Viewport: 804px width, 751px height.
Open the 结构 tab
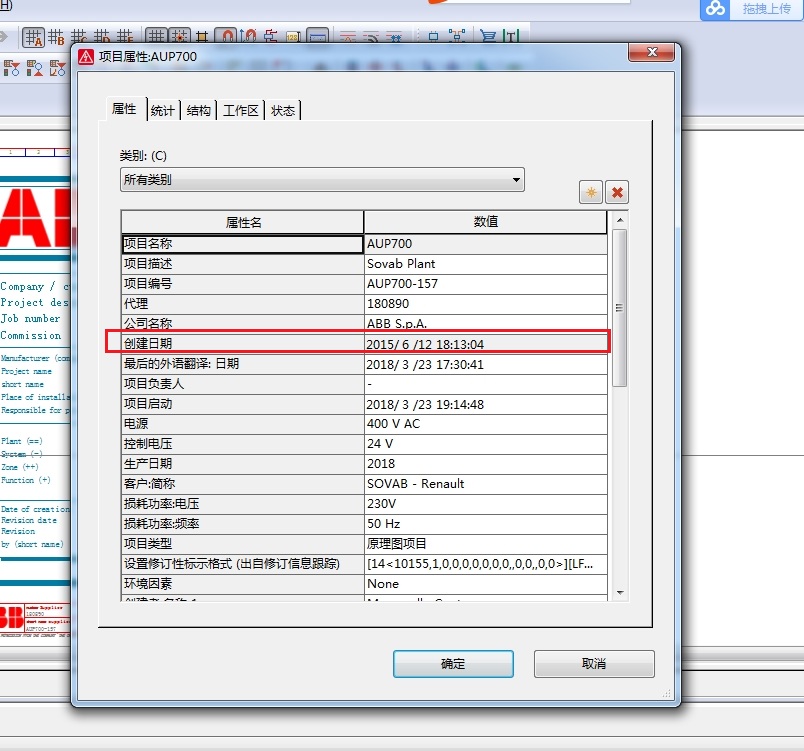[199, 111]
